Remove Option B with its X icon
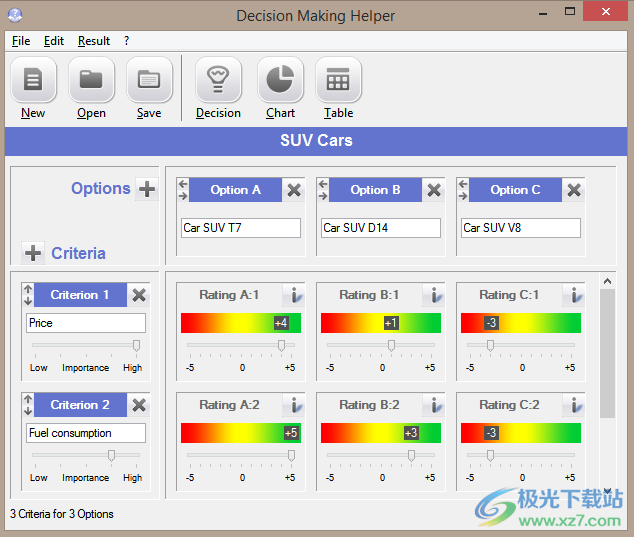 click(x=433, y=190)
